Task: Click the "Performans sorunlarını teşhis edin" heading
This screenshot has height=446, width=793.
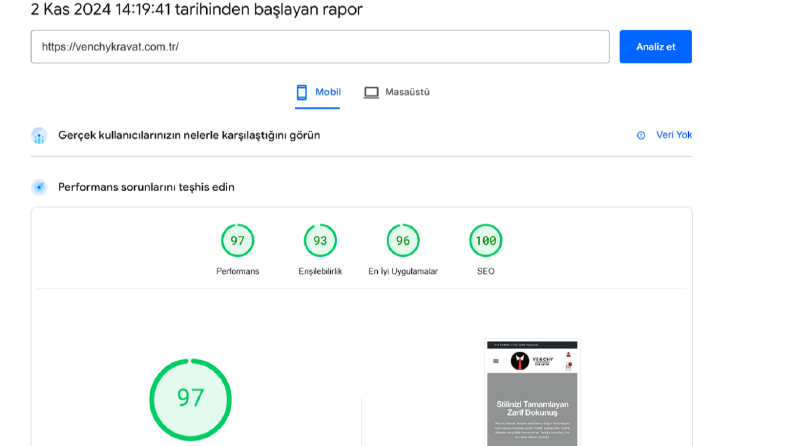Action: pyautogui.click(x=146, y=187)
